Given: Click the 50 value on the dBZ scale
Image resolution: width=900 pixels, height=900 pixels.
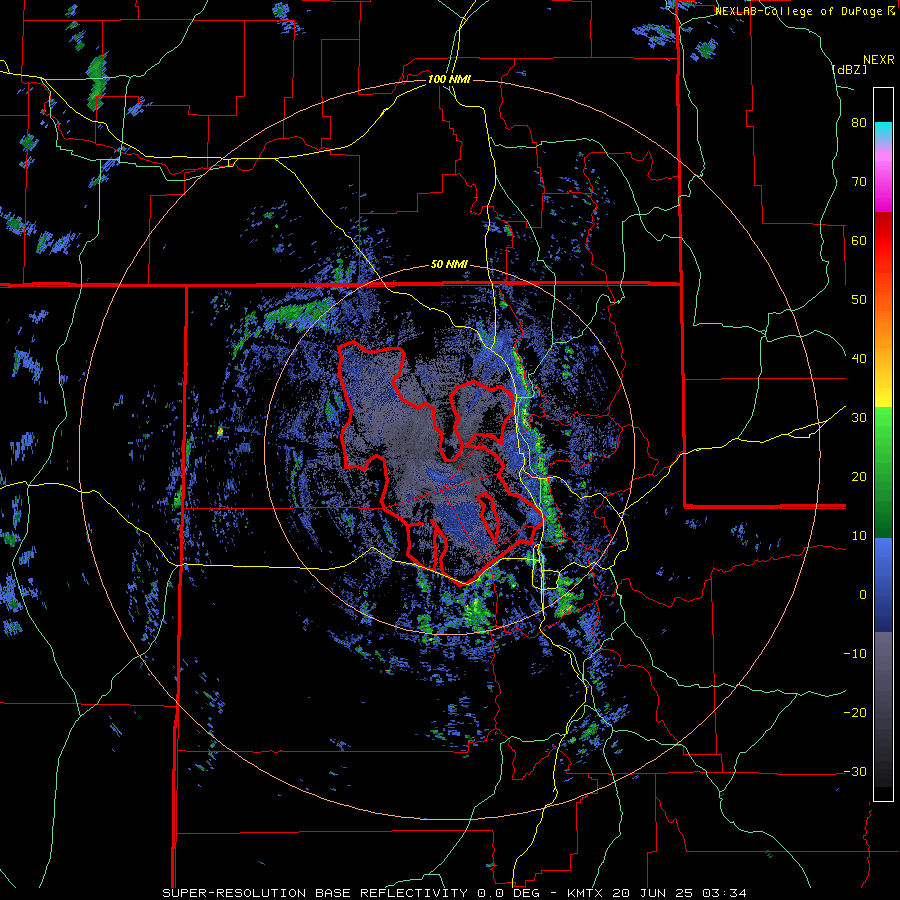Looking at the screenshot, I should (859, 300).
